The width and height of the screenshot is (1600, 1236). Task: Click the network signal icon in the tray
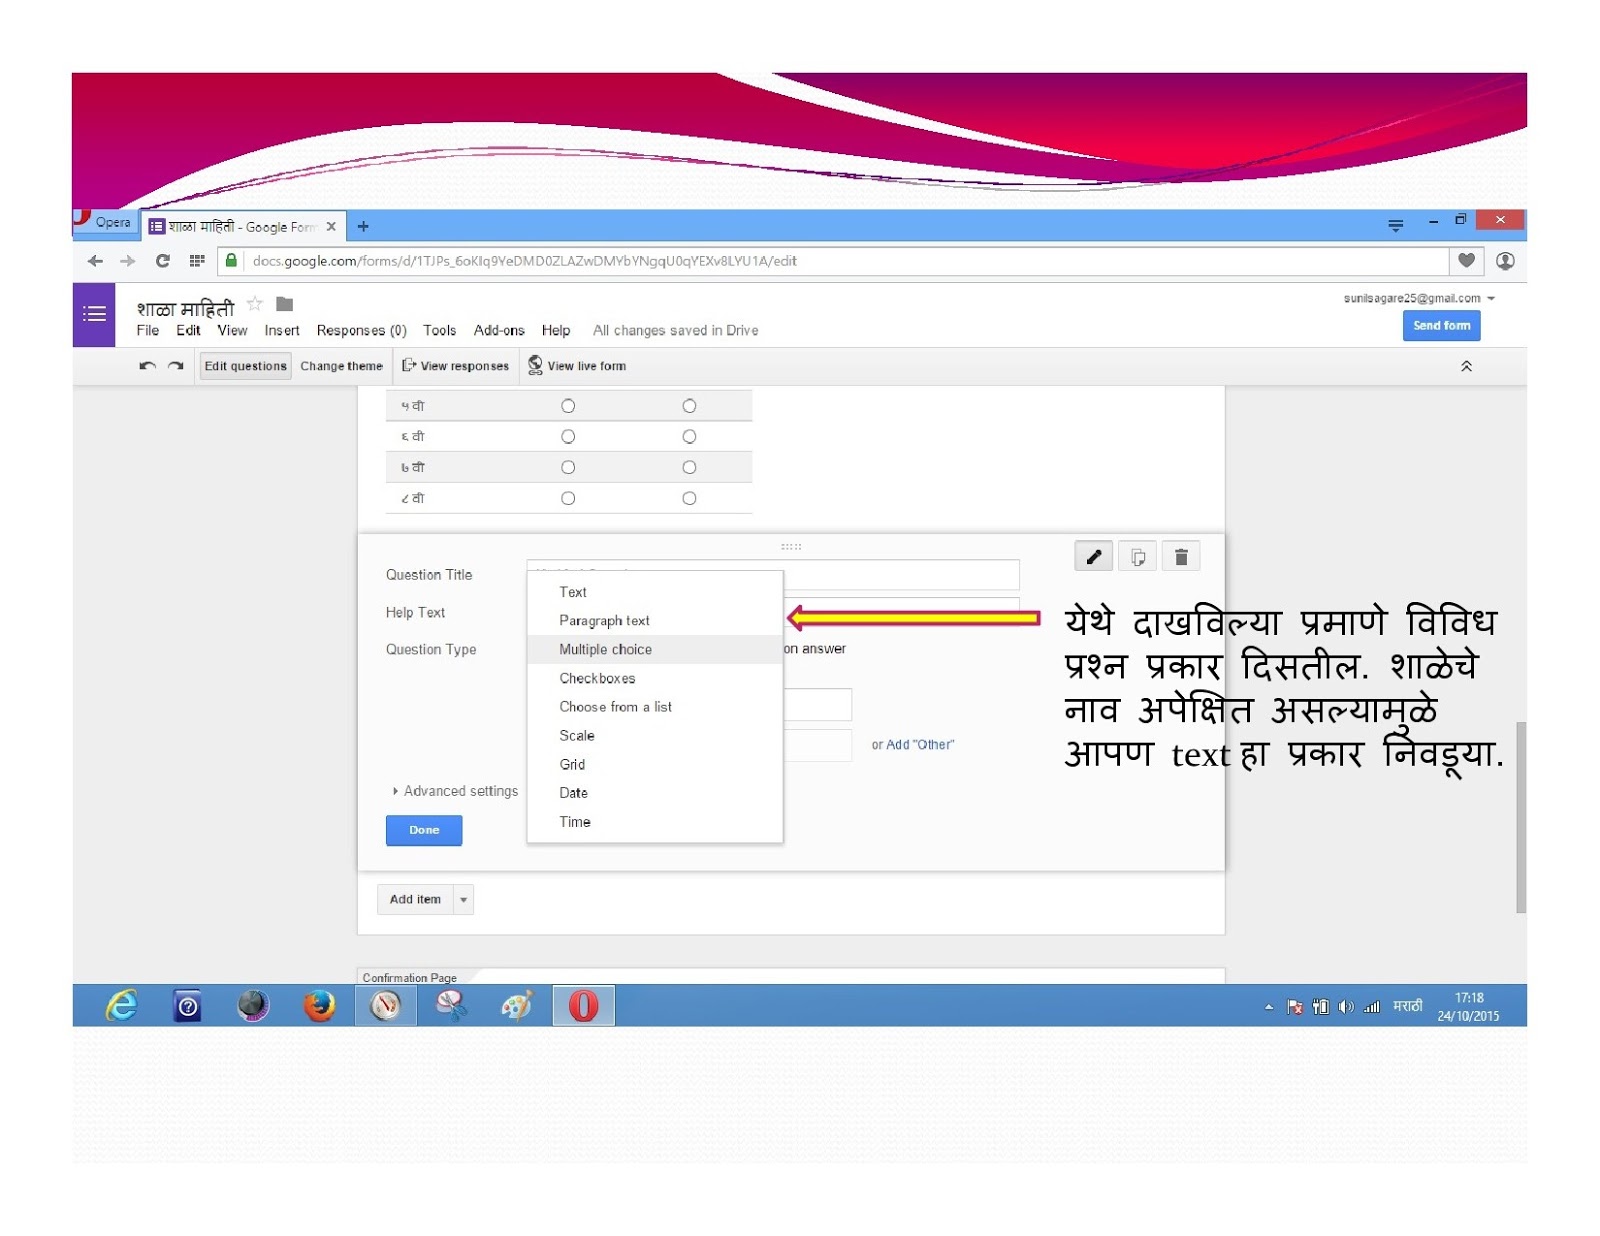click(x=1372, y=1007)
